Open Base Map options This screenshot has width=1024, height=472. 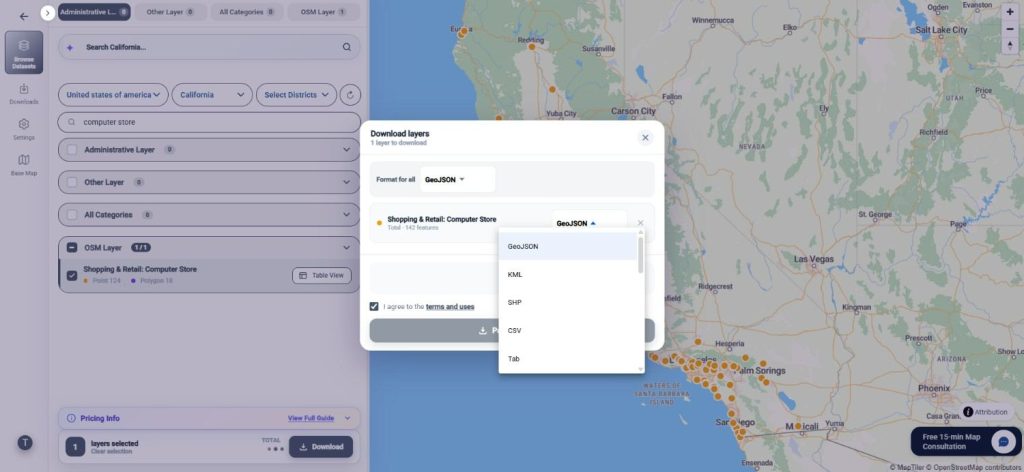click(x=24, y=165)
